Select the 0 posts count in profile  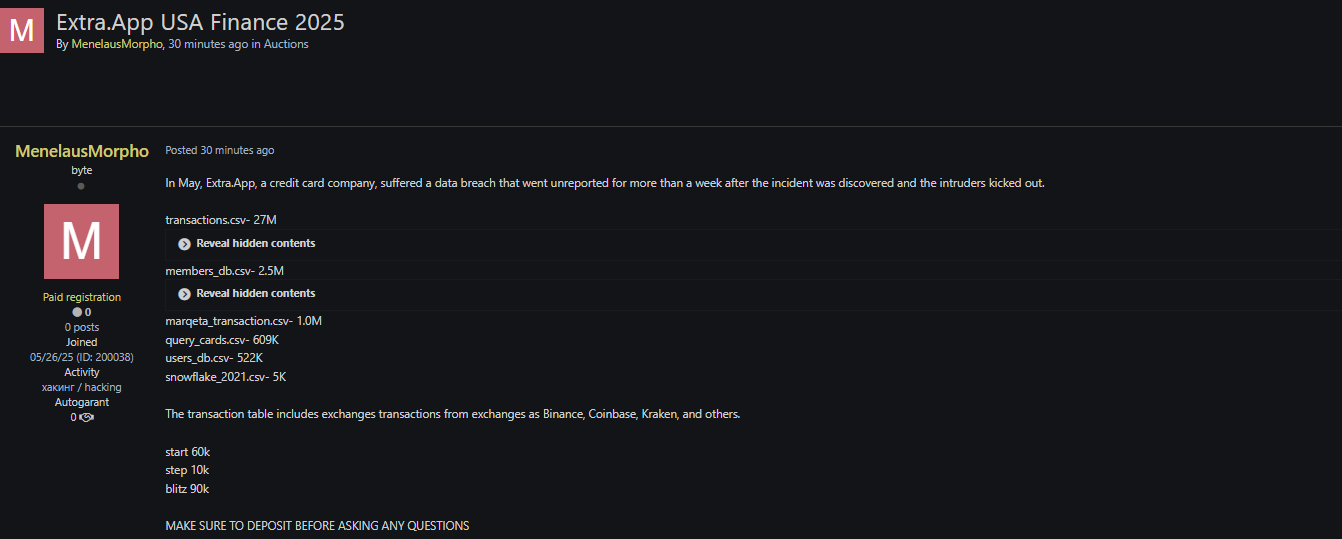click(x=82, y=327)
